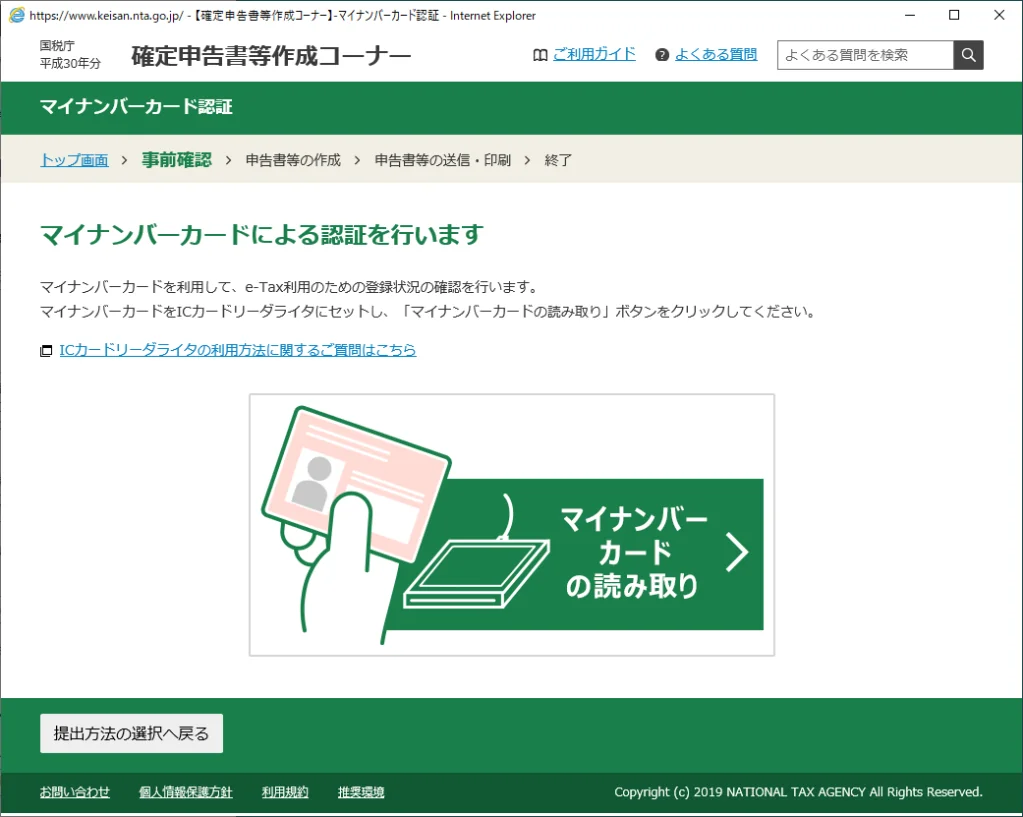
Task: Open the 推奨環境 recommended environment link
Action: (359, 791)
